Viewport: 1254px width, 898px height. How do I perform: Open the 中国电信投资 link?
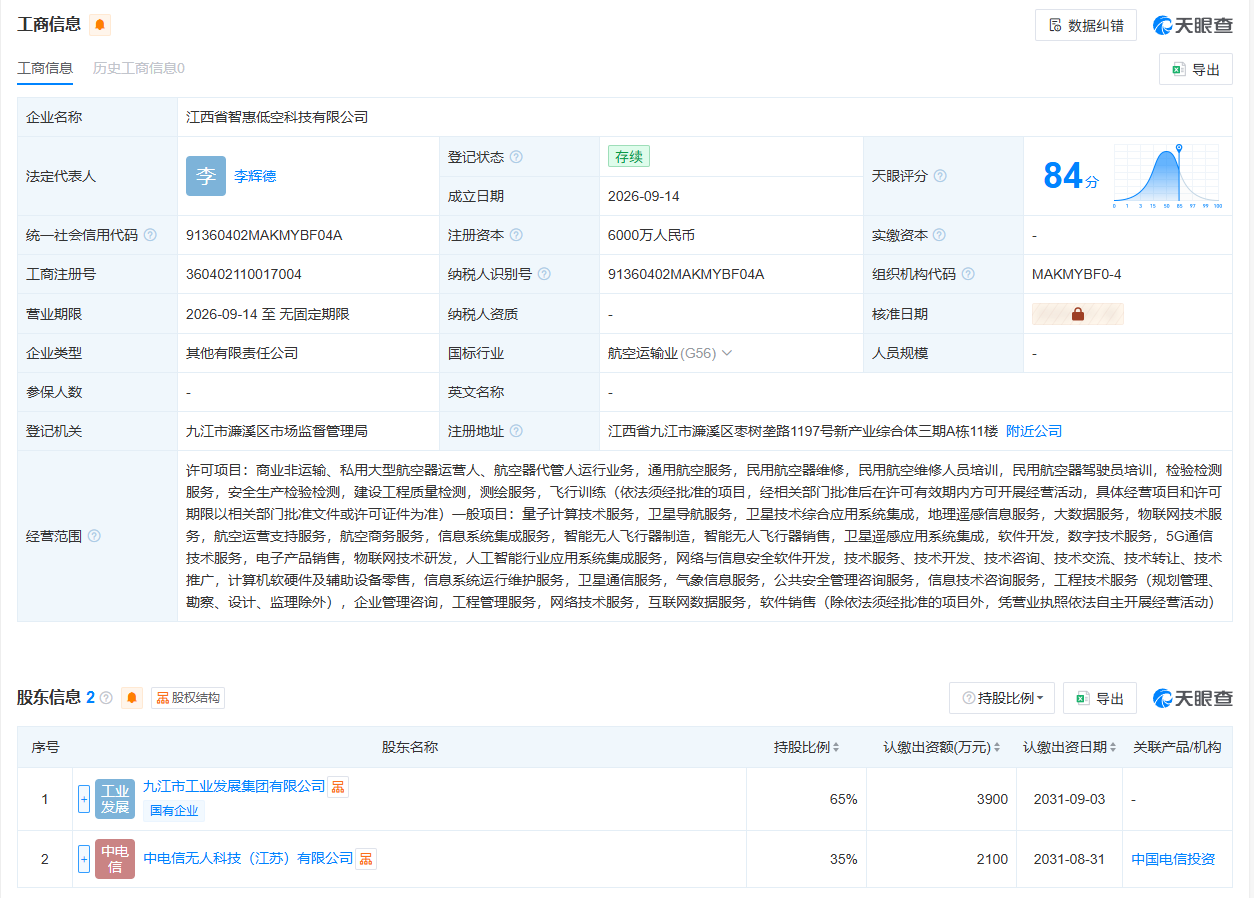point(1173,859)
